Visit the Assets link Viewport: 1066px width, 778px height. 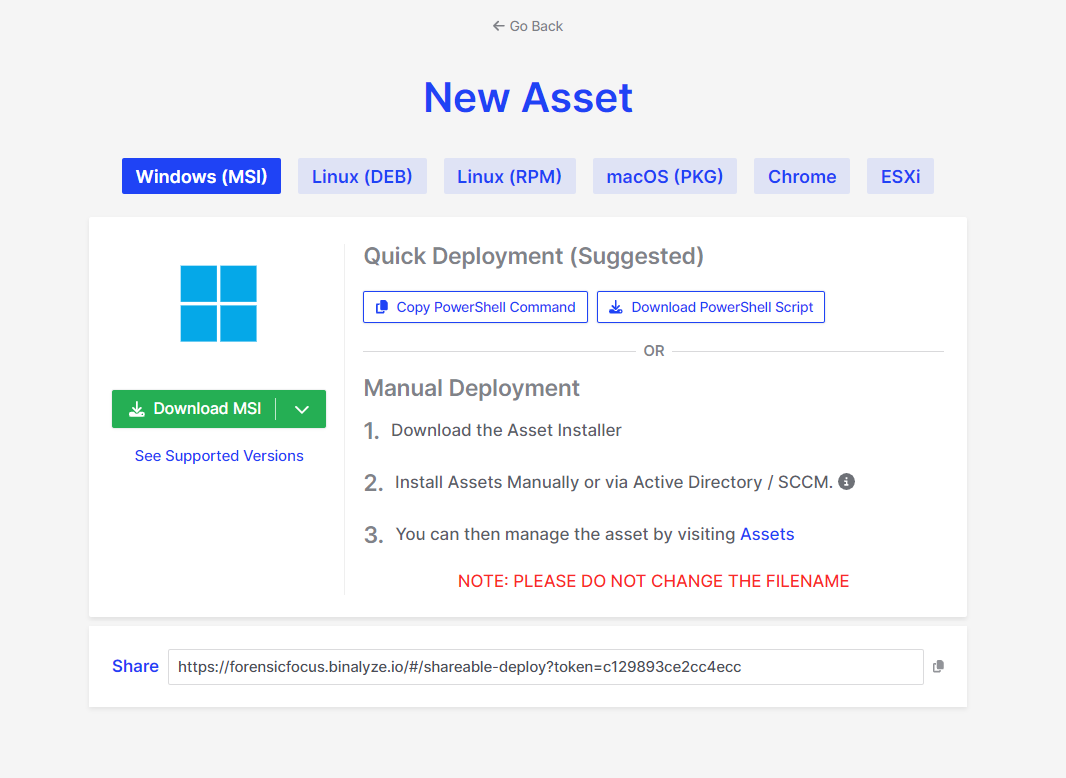[x=767, y=534]
